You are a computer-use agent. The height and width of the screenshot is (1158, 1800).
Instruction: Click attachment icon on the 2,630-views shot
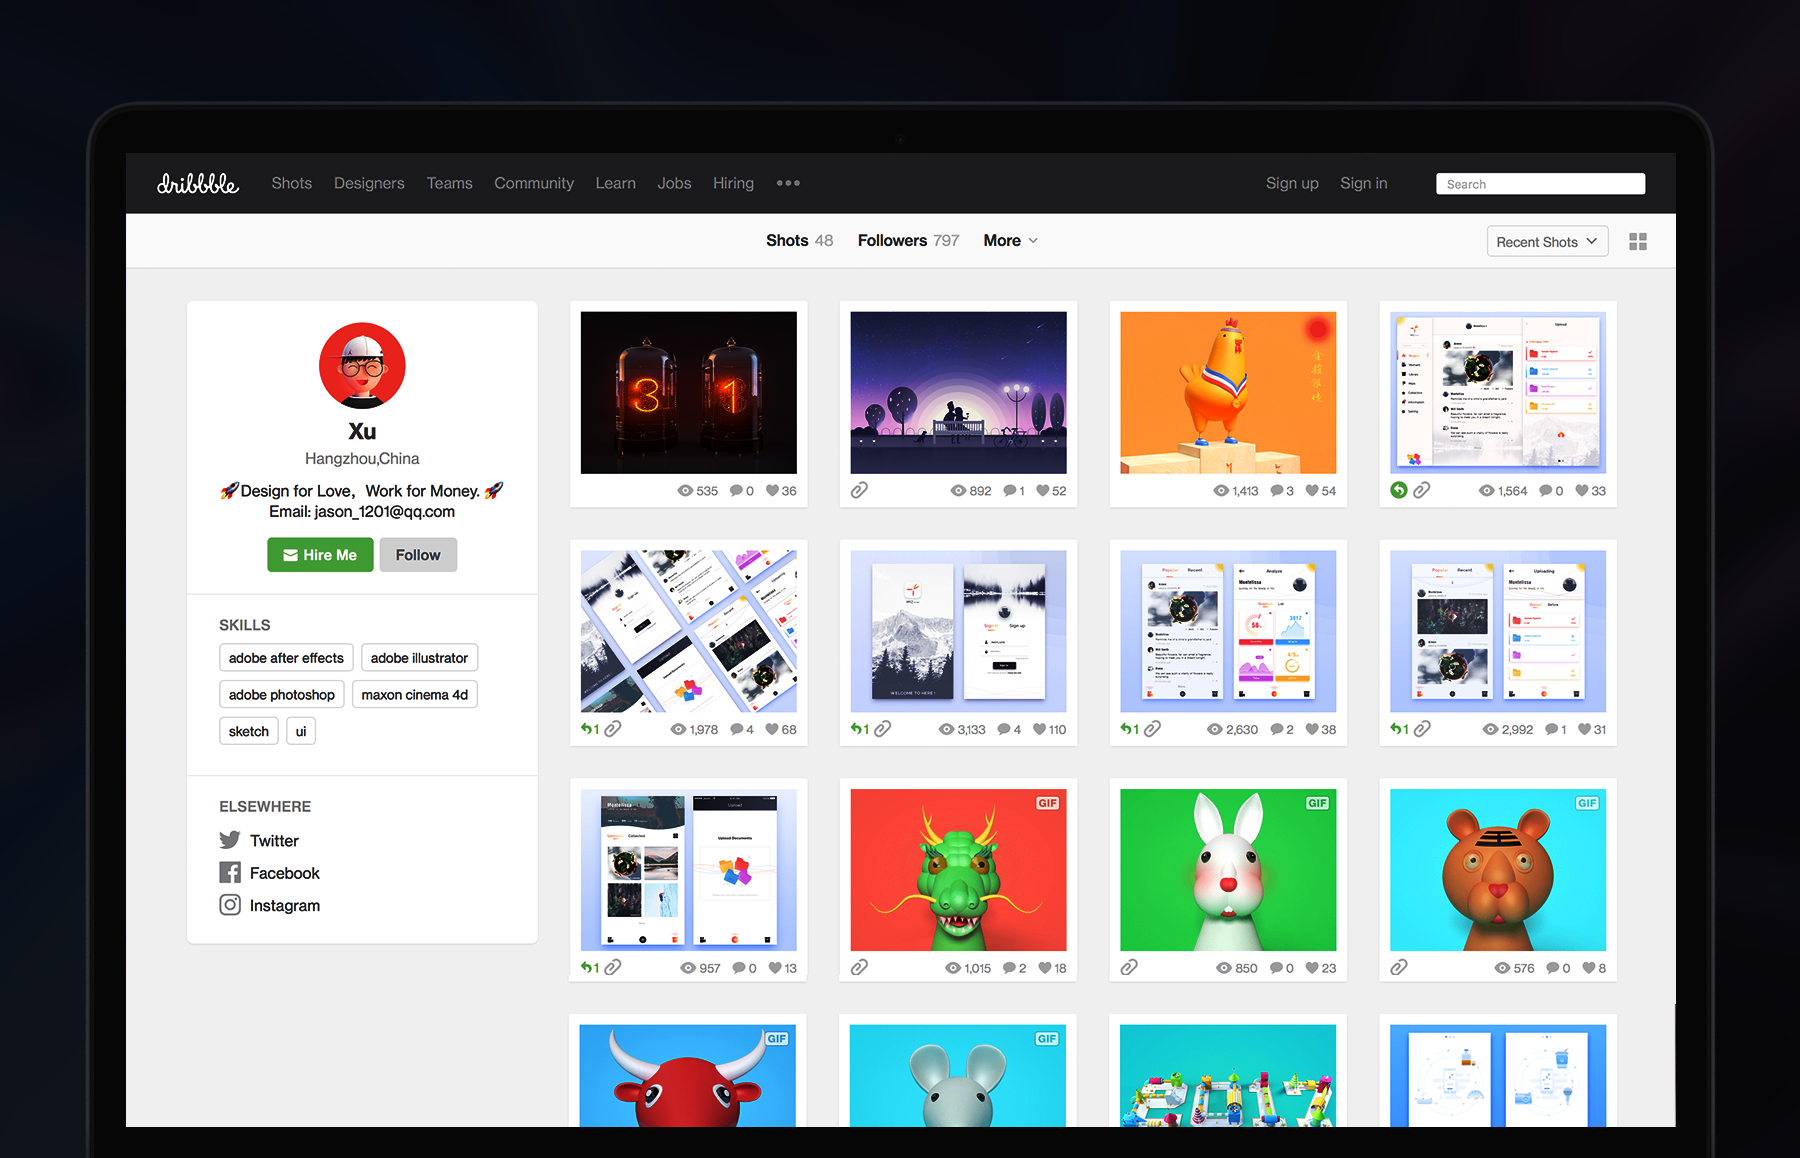1153,729
